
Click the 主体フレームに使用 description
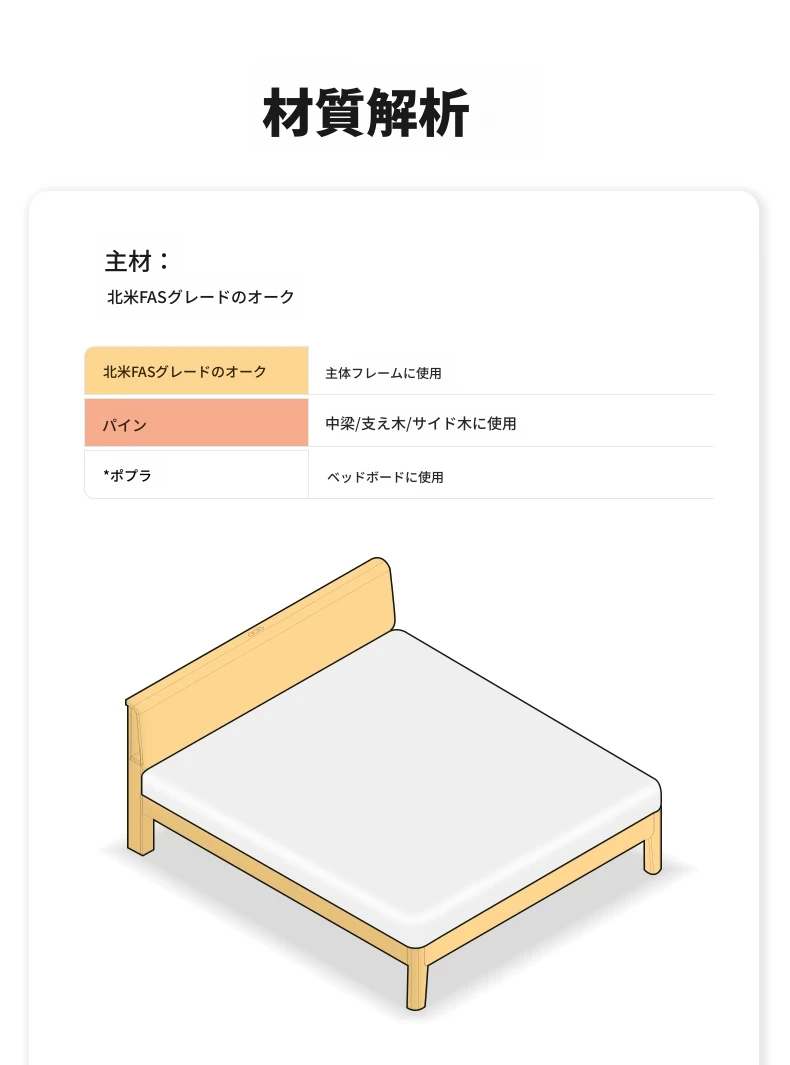click(x=383, y=373)
